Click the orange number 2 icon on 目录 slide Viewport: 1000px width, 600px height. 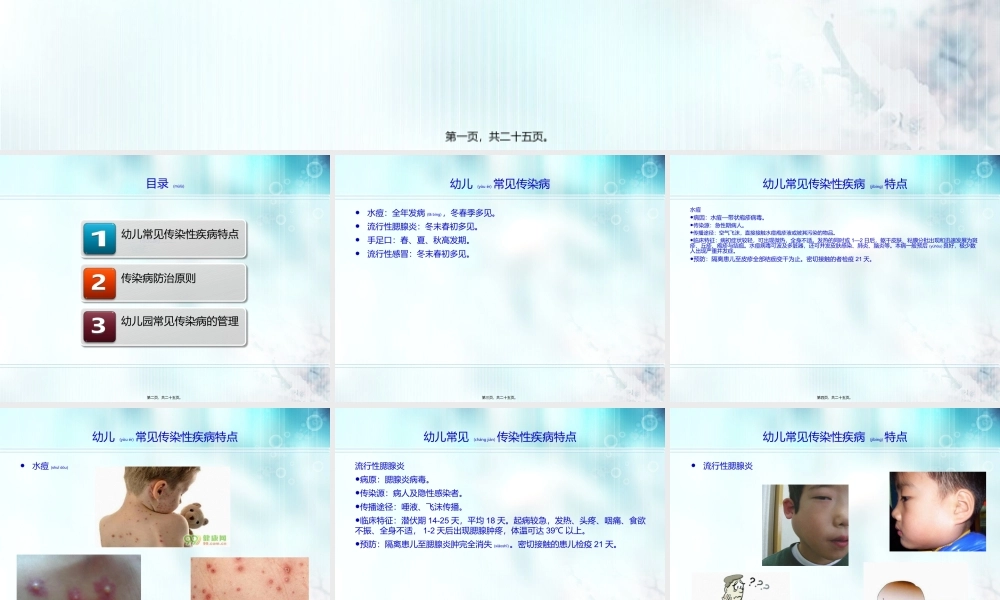coord(97,283)
